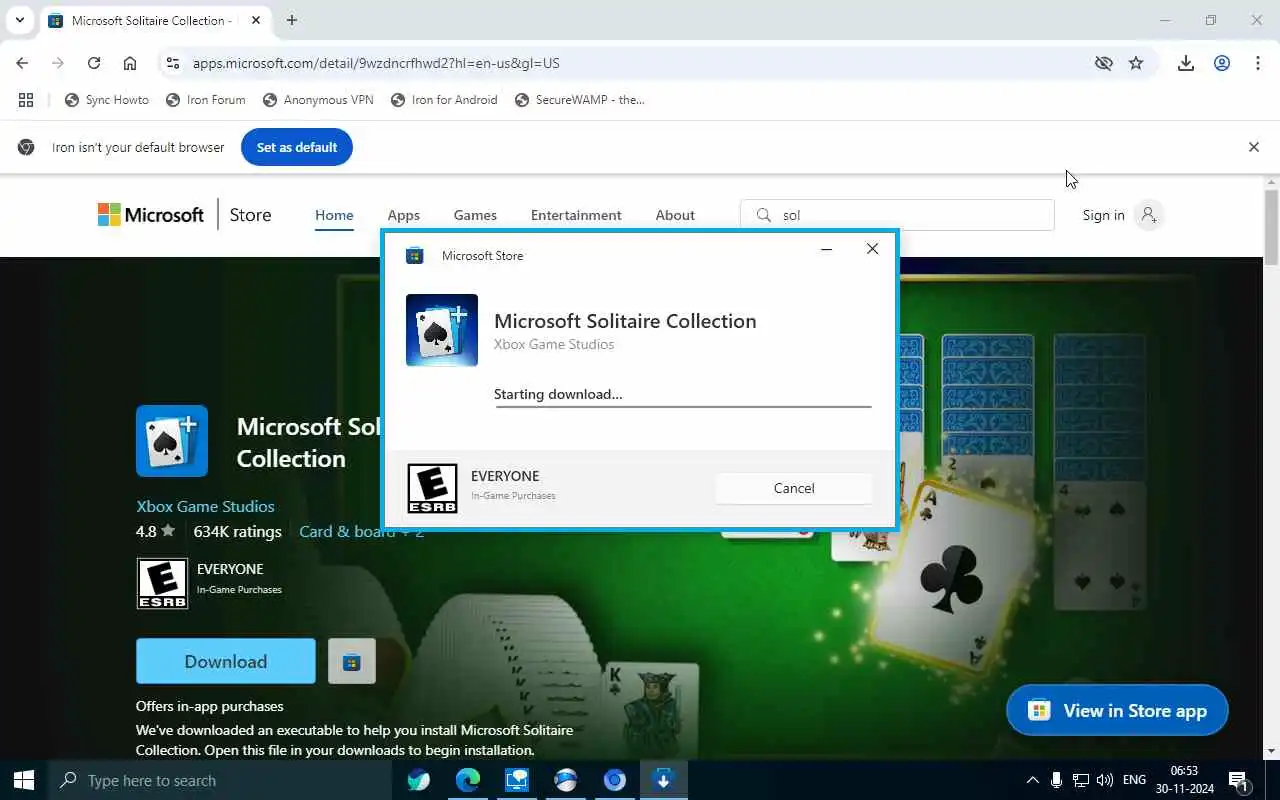
Task: Click the View in Store app button
Action: 1117,711
